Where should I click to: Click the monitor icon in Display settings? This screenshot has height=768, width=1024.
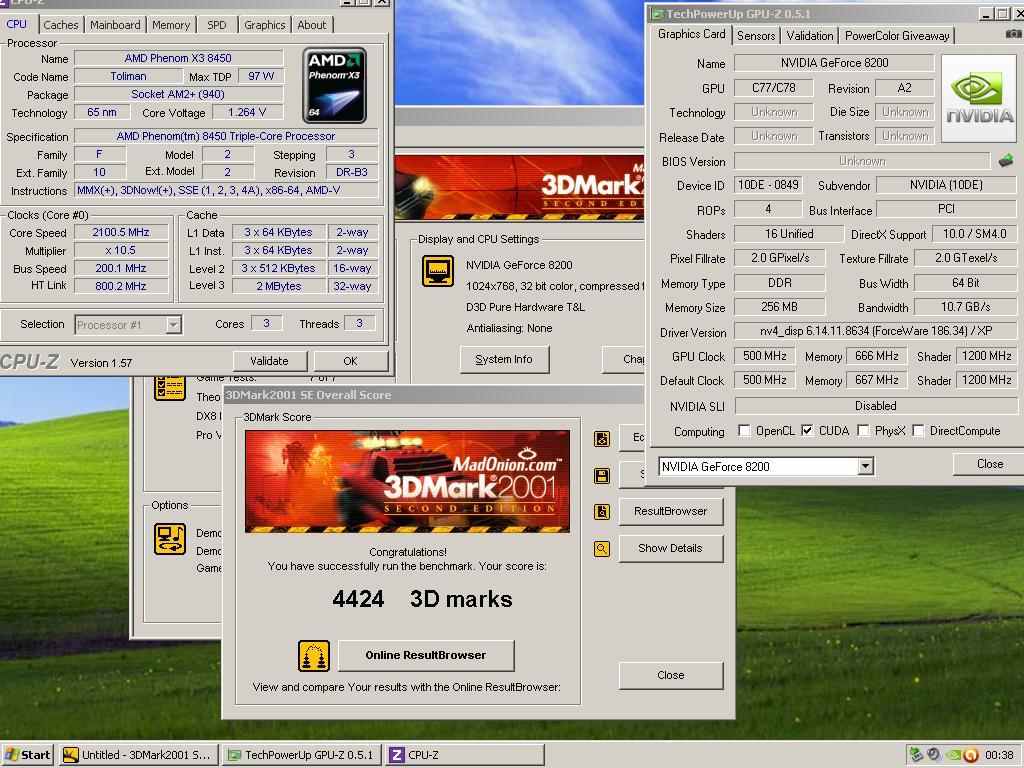(438, 271)
